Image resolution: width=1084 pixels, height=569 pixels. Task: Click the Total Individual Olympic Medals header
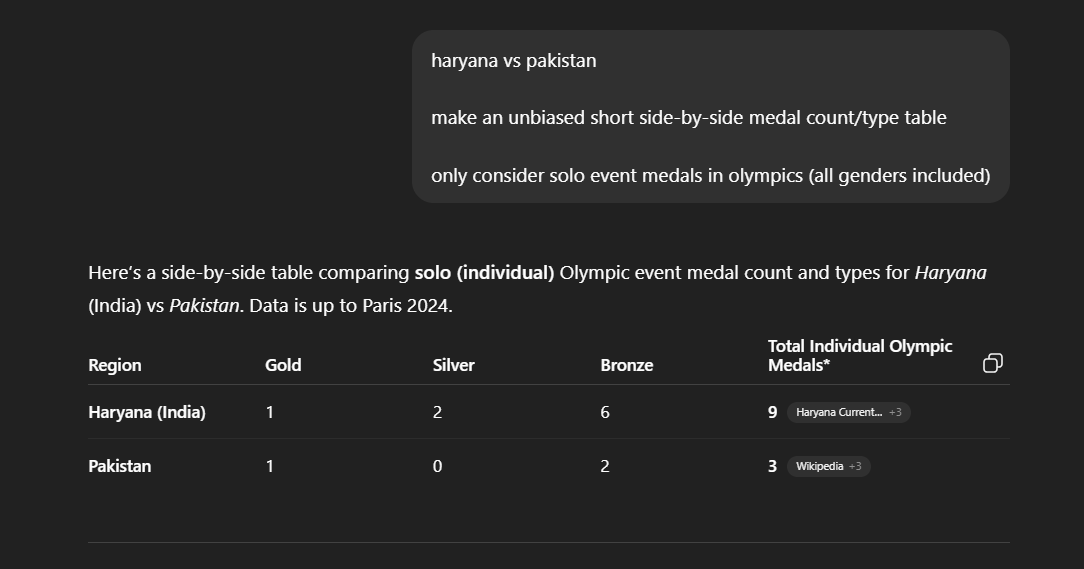pyautogui.click(x=860, y=355)
